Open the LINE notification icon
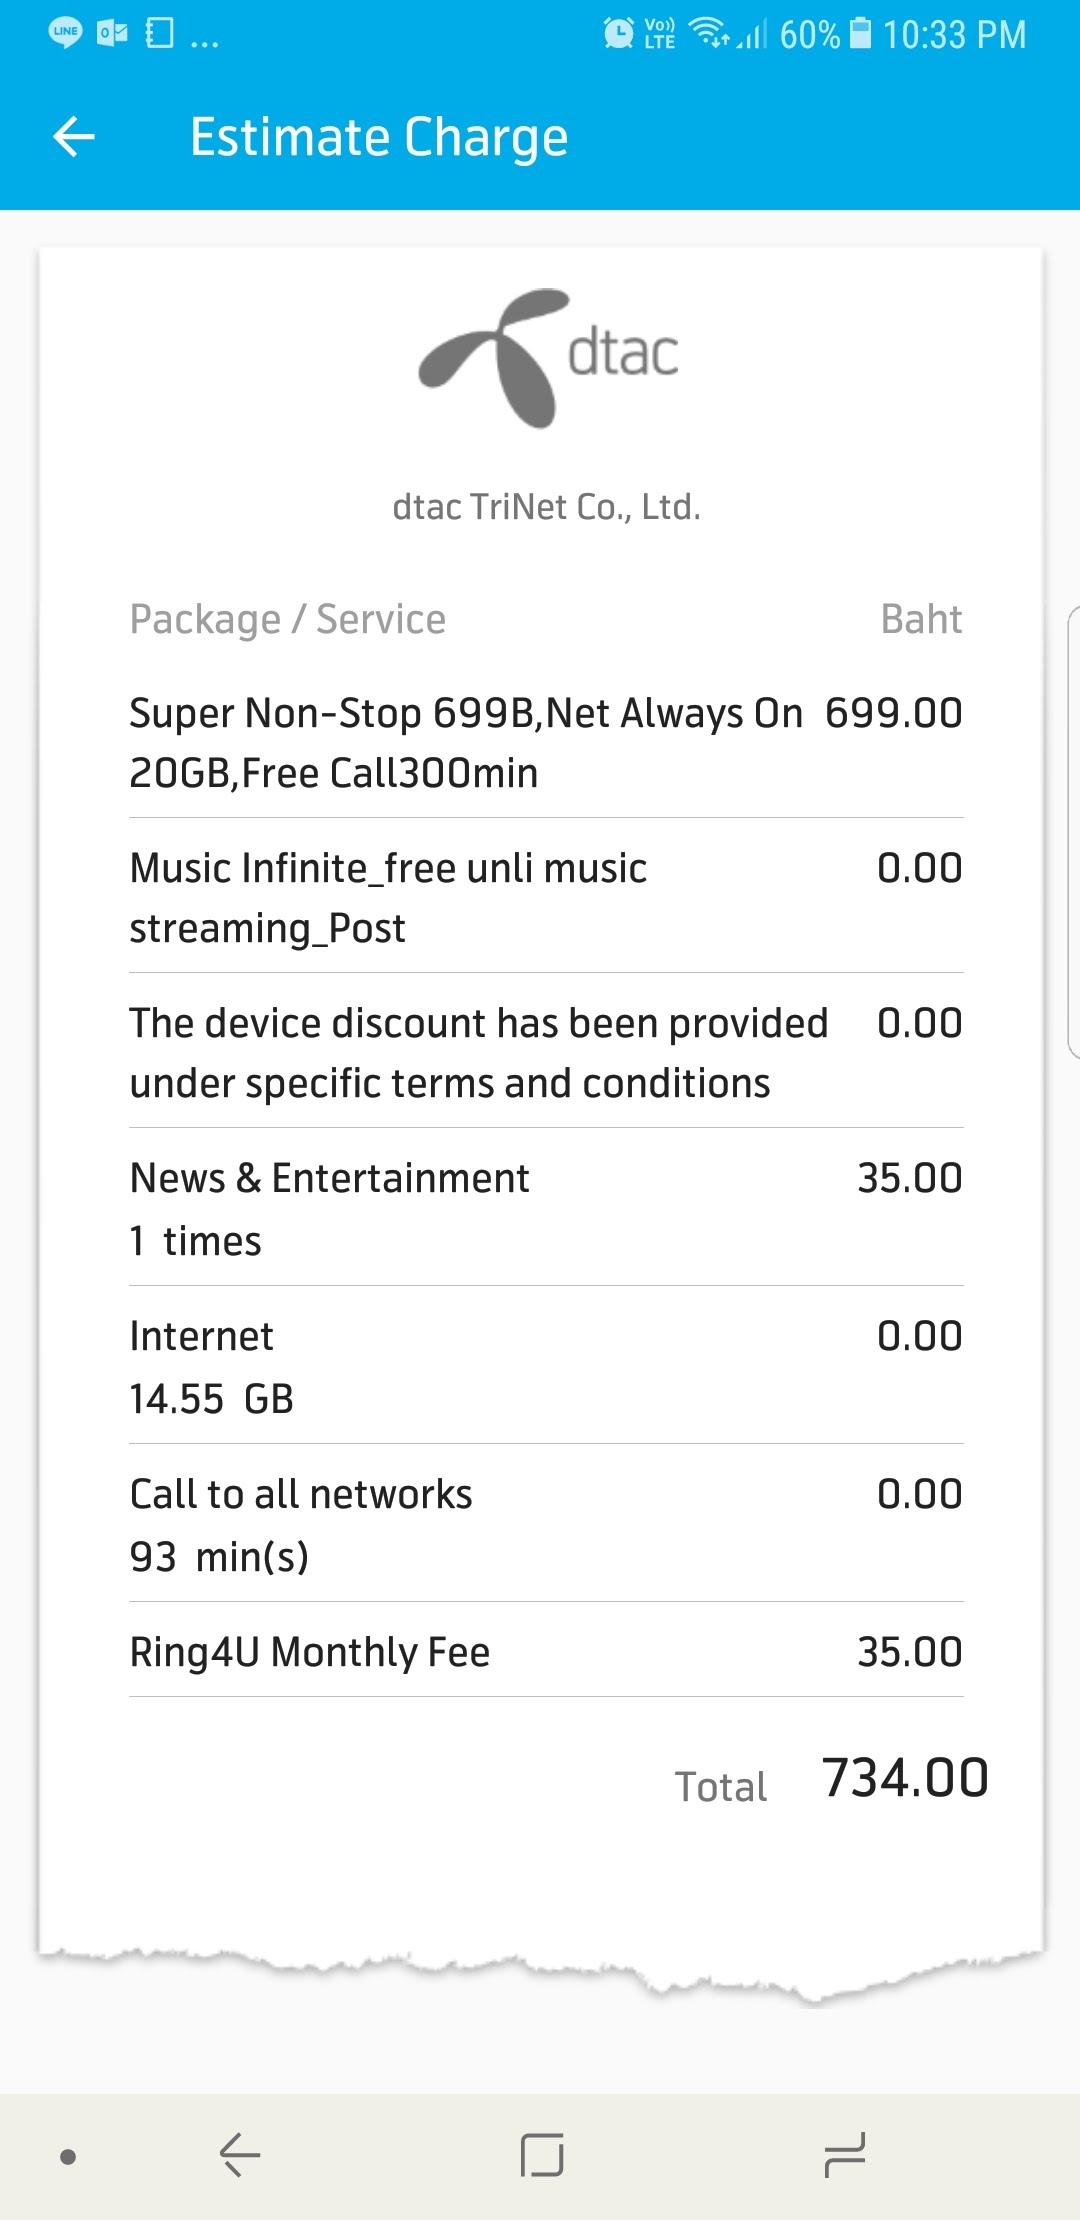The width and height of the screenshot is (1080, 2220). click(65, 33)
